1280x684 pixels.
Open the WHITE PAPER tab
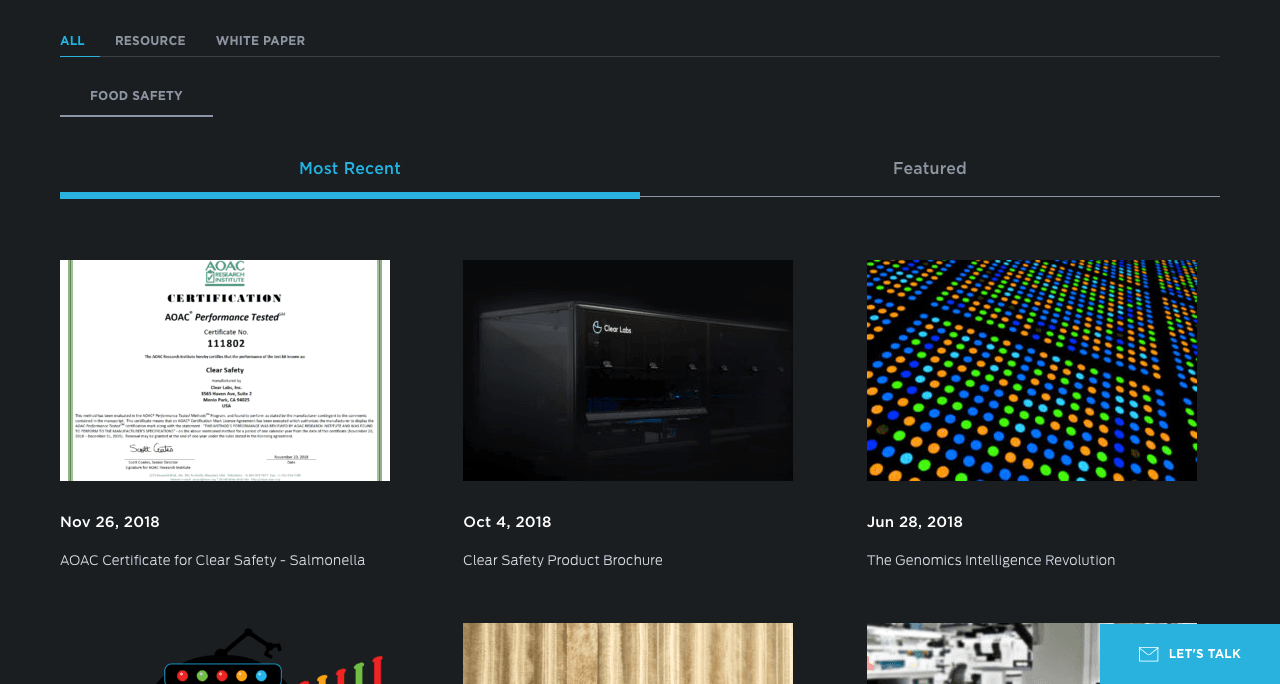tap(260, 41)
